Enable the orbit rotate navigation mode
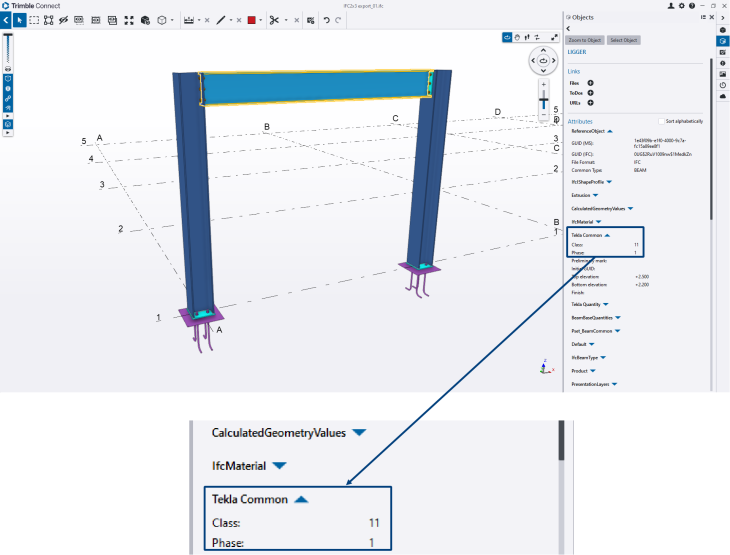The height and width of the screenshot is (555, 730). click(506, 37)
